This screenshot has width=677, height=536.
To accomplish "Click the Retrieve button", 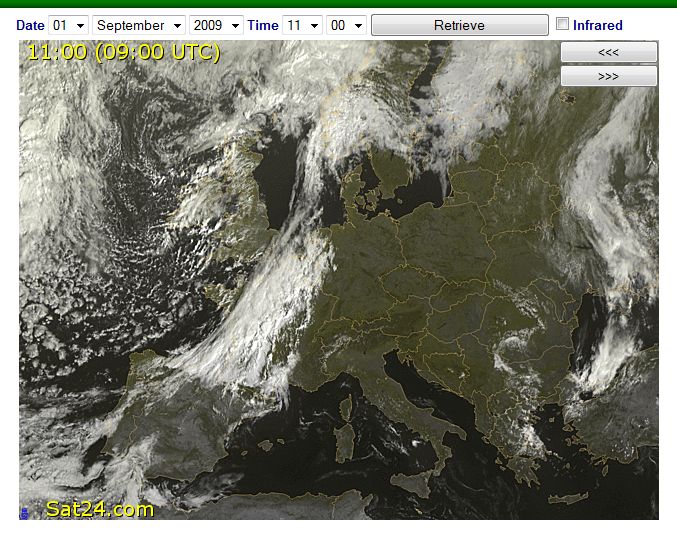I will point(460,25).
